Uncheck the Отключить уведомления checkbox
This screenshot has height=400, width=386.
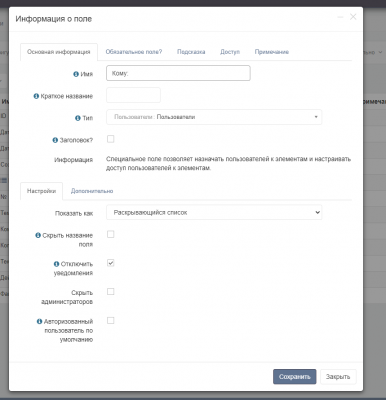[x=111, y=263]
